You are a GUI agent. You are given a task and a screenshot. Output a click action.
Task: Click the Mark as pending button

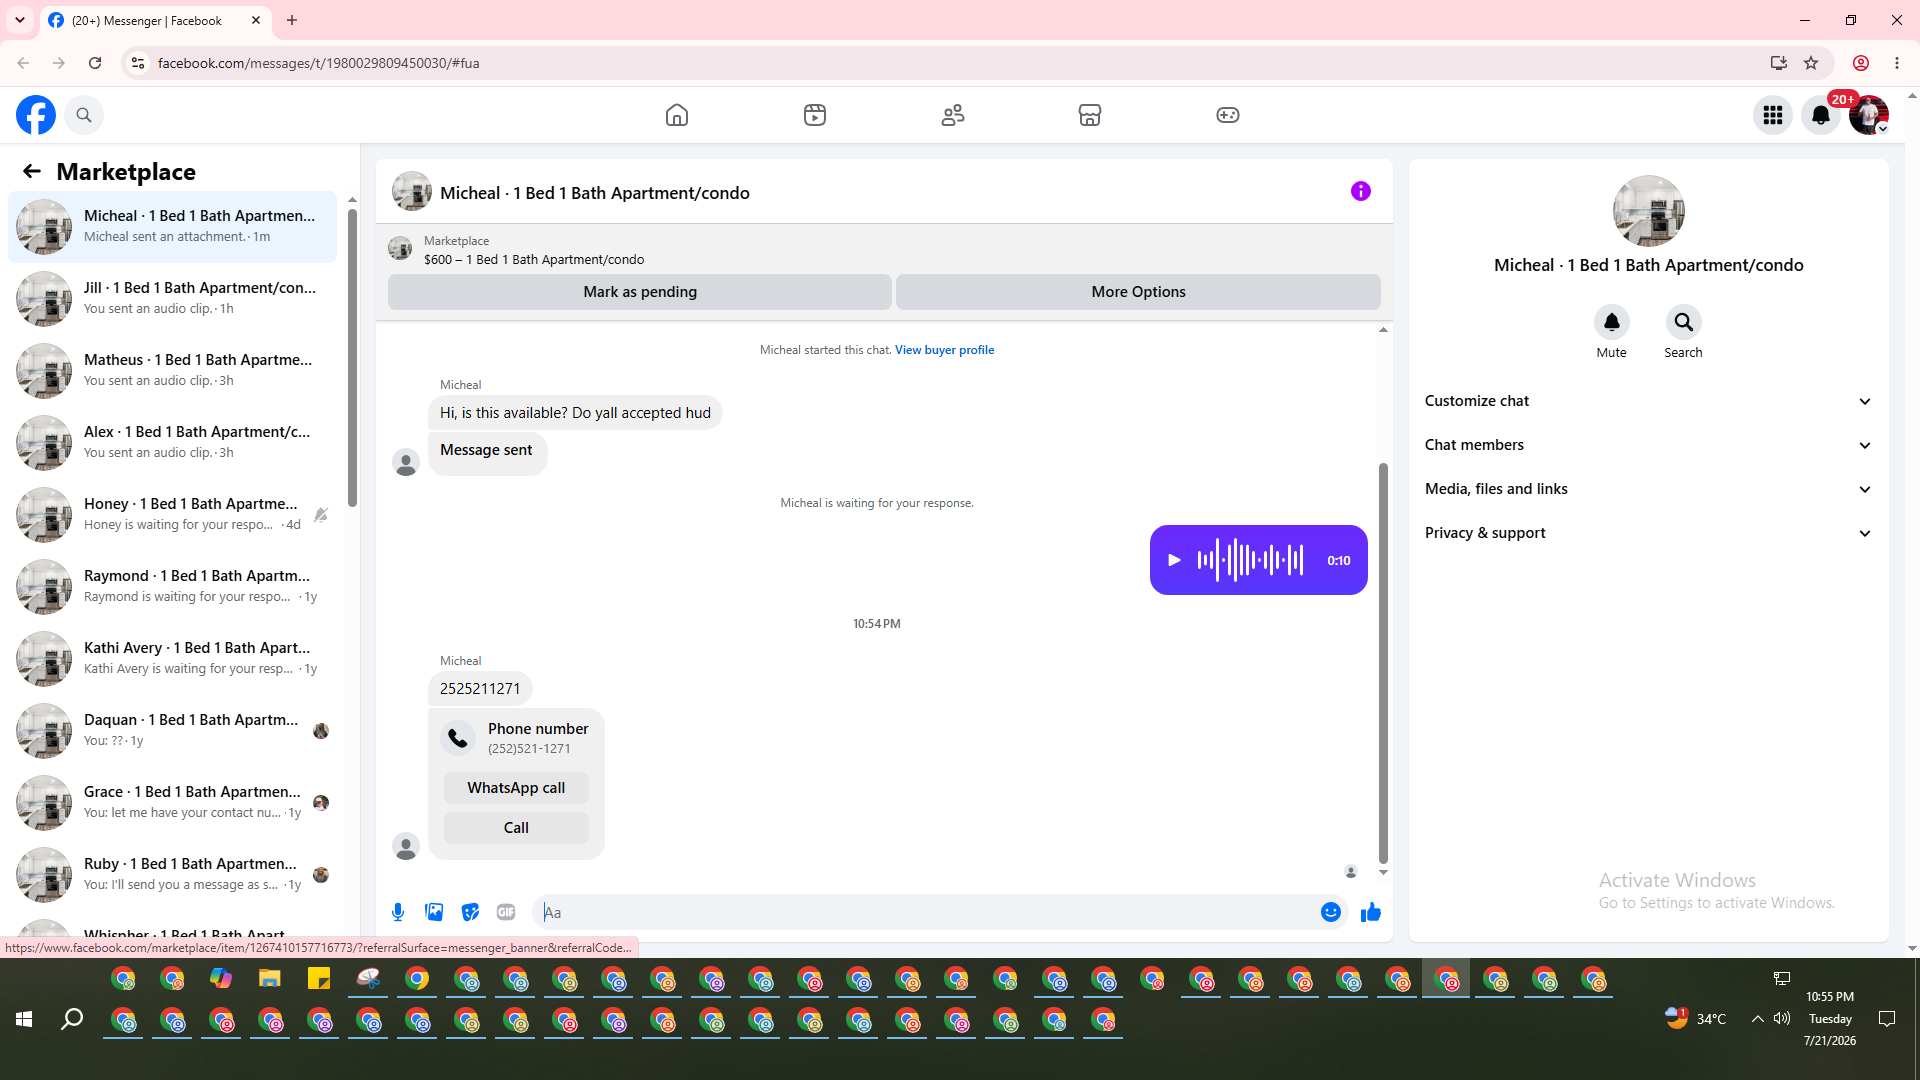point(640,292)
